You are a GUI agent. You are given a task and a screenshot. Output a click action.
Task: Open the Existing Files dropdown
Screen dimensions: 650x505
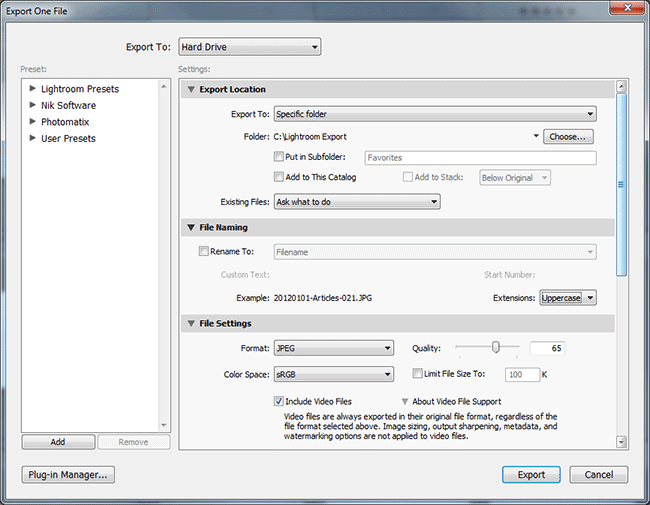[x=357, y=202]
